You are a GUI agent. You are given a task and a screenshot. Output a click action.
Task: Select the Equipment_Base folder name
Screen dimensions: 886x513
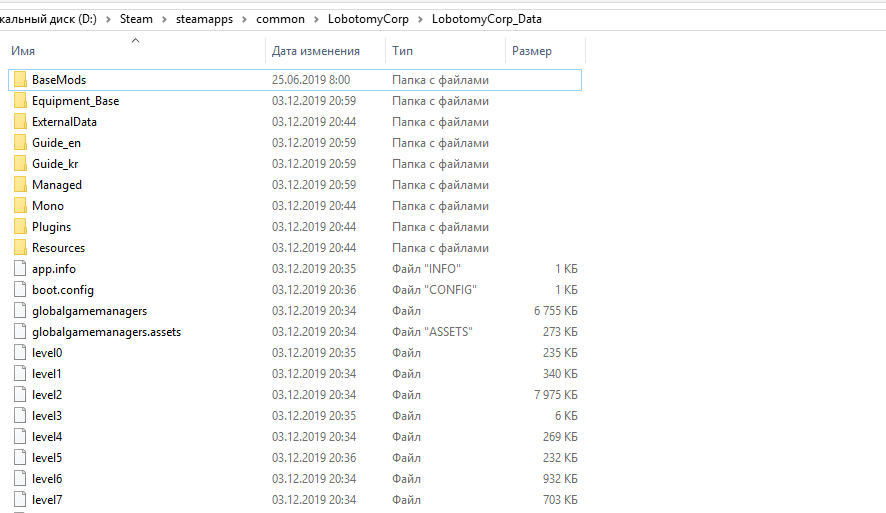point(76,101)
